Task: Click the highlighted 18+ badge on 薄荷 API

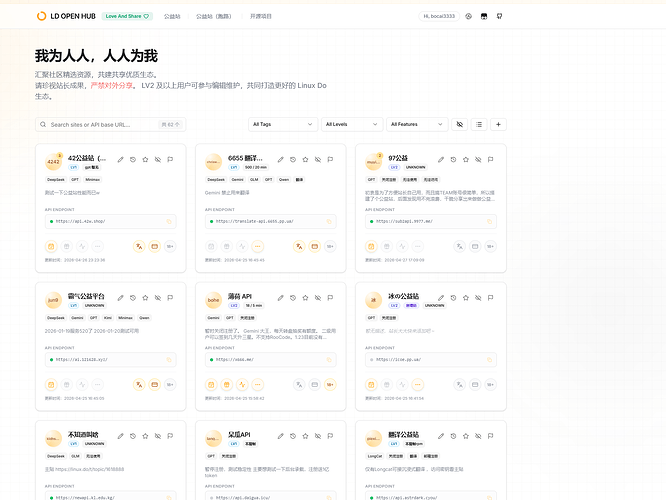Action: (330, 385)
